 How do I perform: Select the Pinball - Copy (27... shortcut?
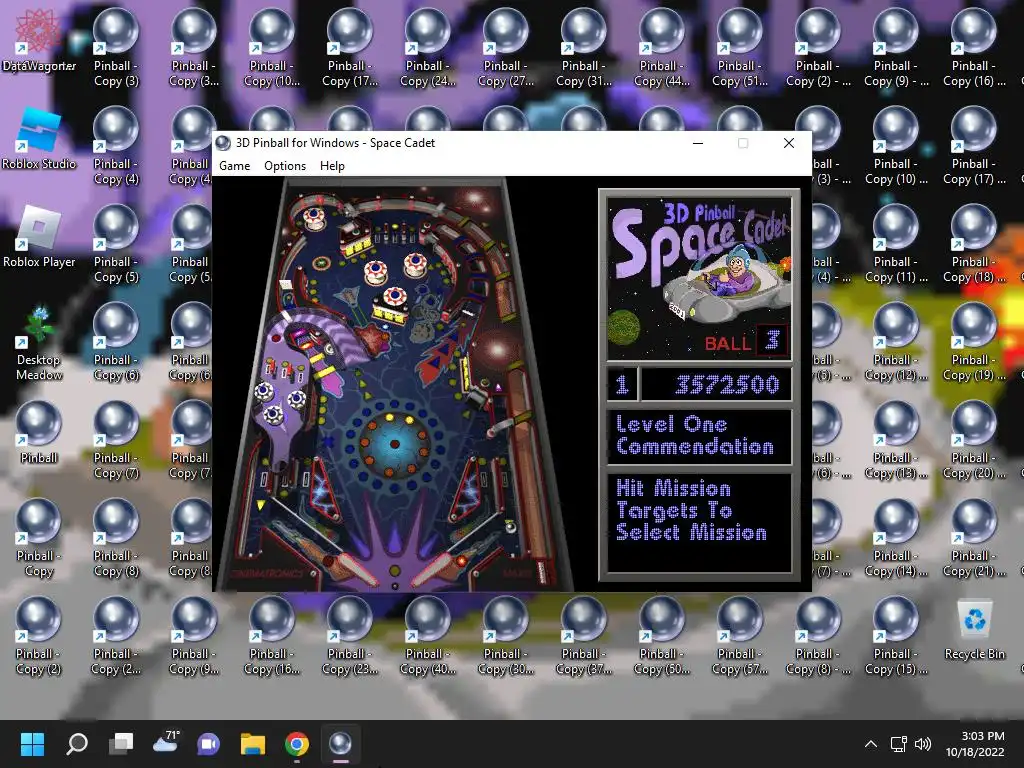(x=505, y=48)
